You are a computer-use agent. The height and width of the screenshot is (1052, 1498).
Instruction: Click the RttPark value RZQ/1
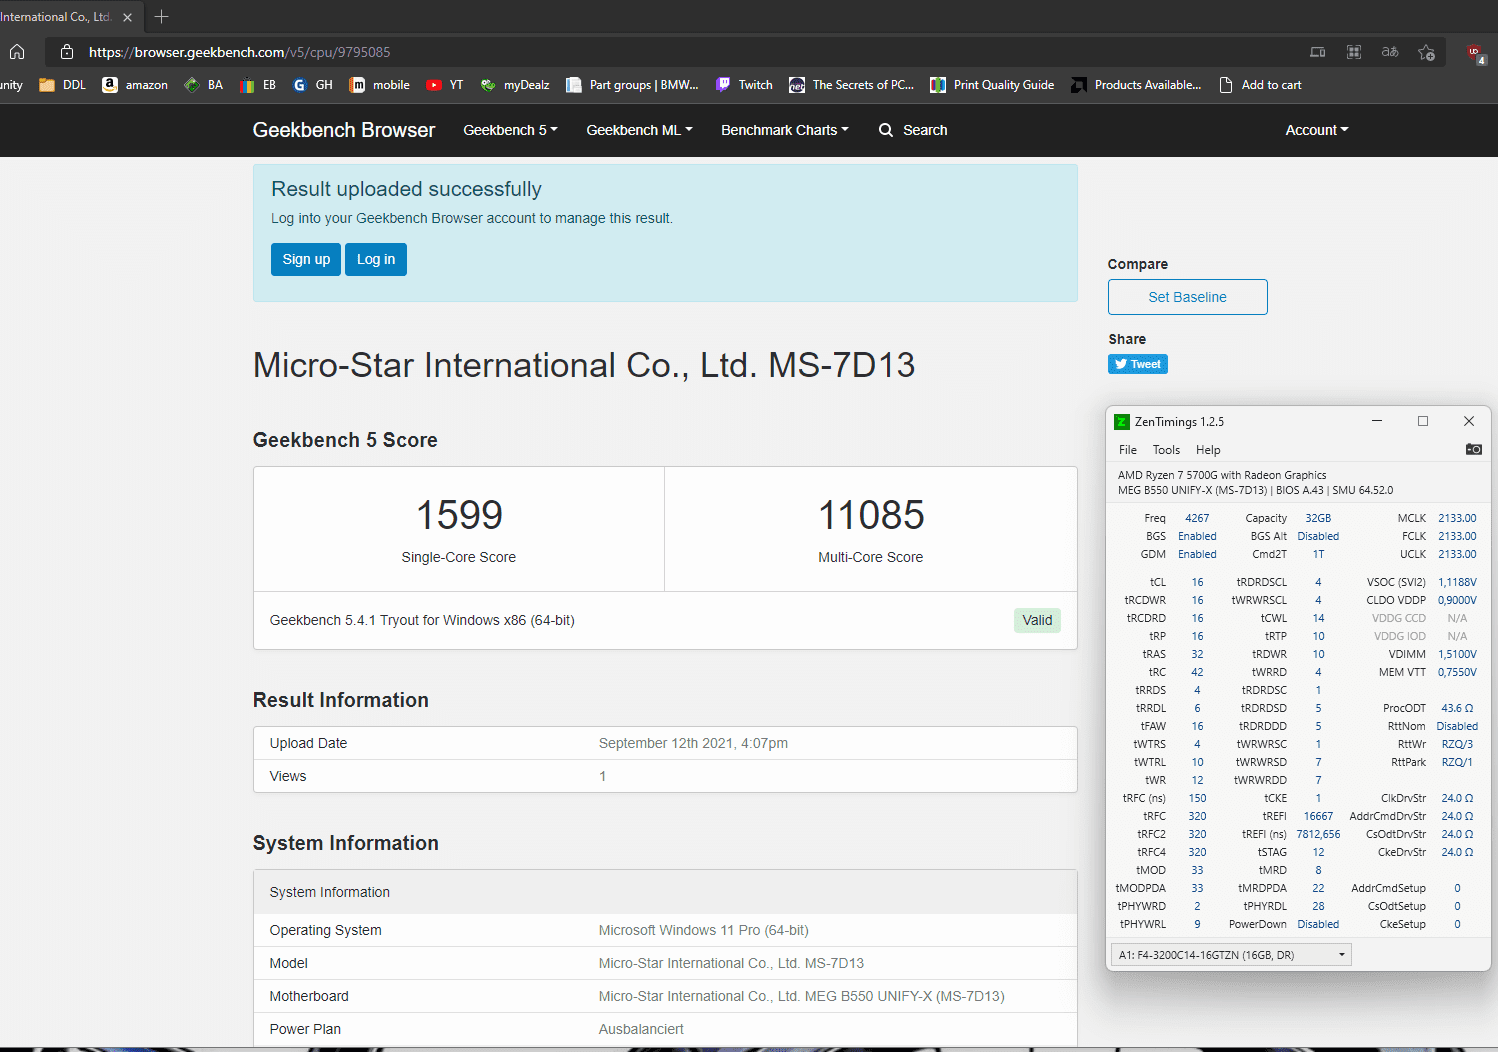click(x=1457, y=762)
